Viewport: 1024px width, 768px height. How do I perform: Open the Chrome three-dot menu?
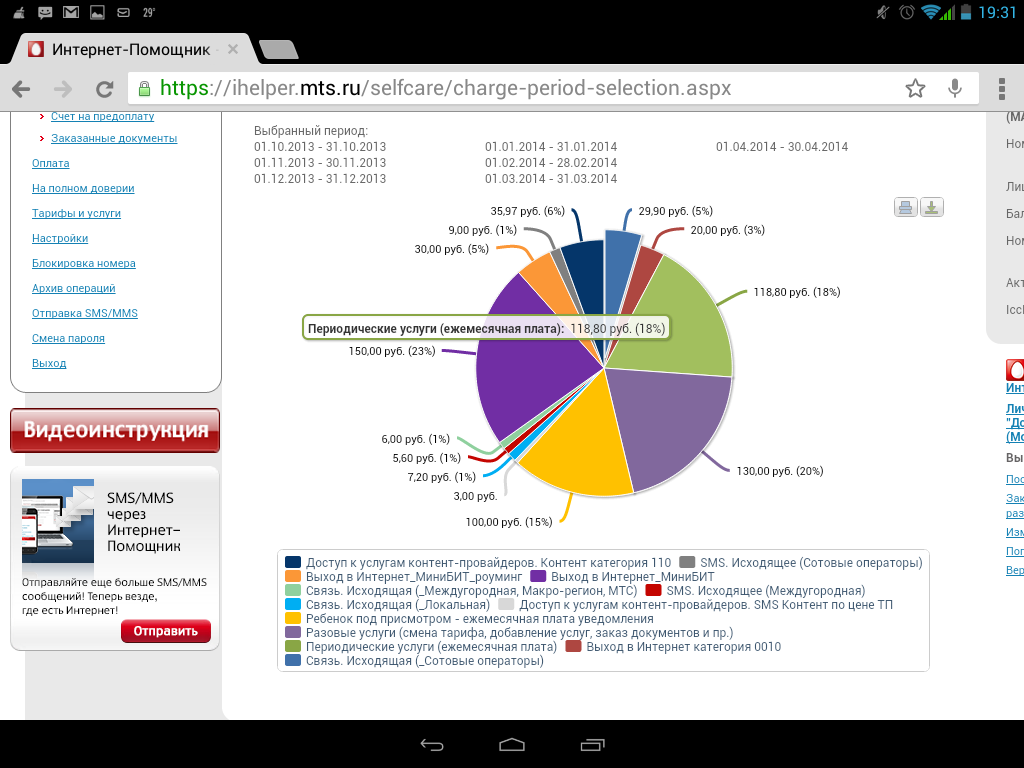point(1002,89)
